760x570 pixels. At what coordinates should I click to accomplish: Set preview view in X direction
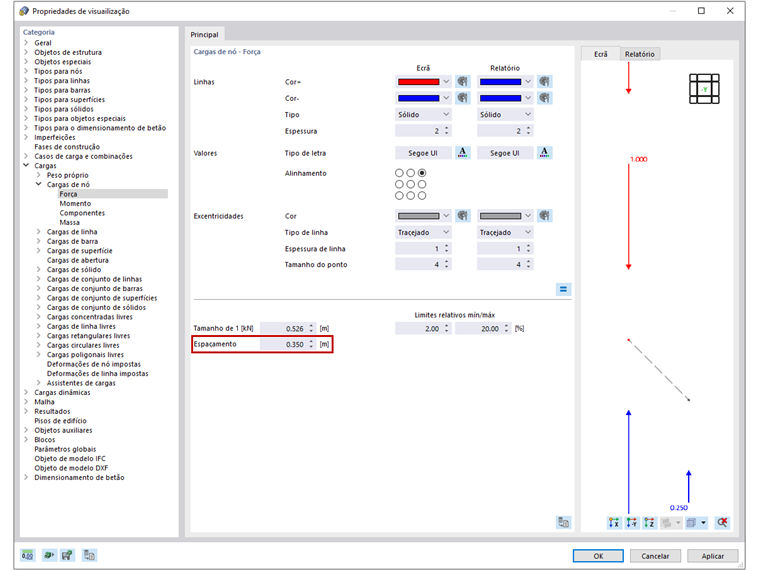(614, 522)
